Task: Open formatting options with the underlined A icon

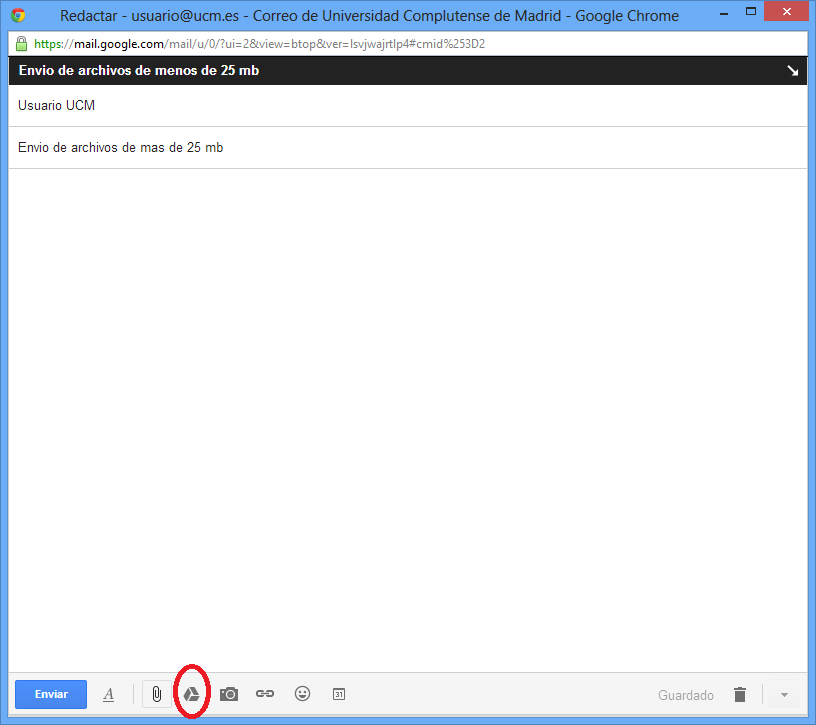Action: click(108, 694)
